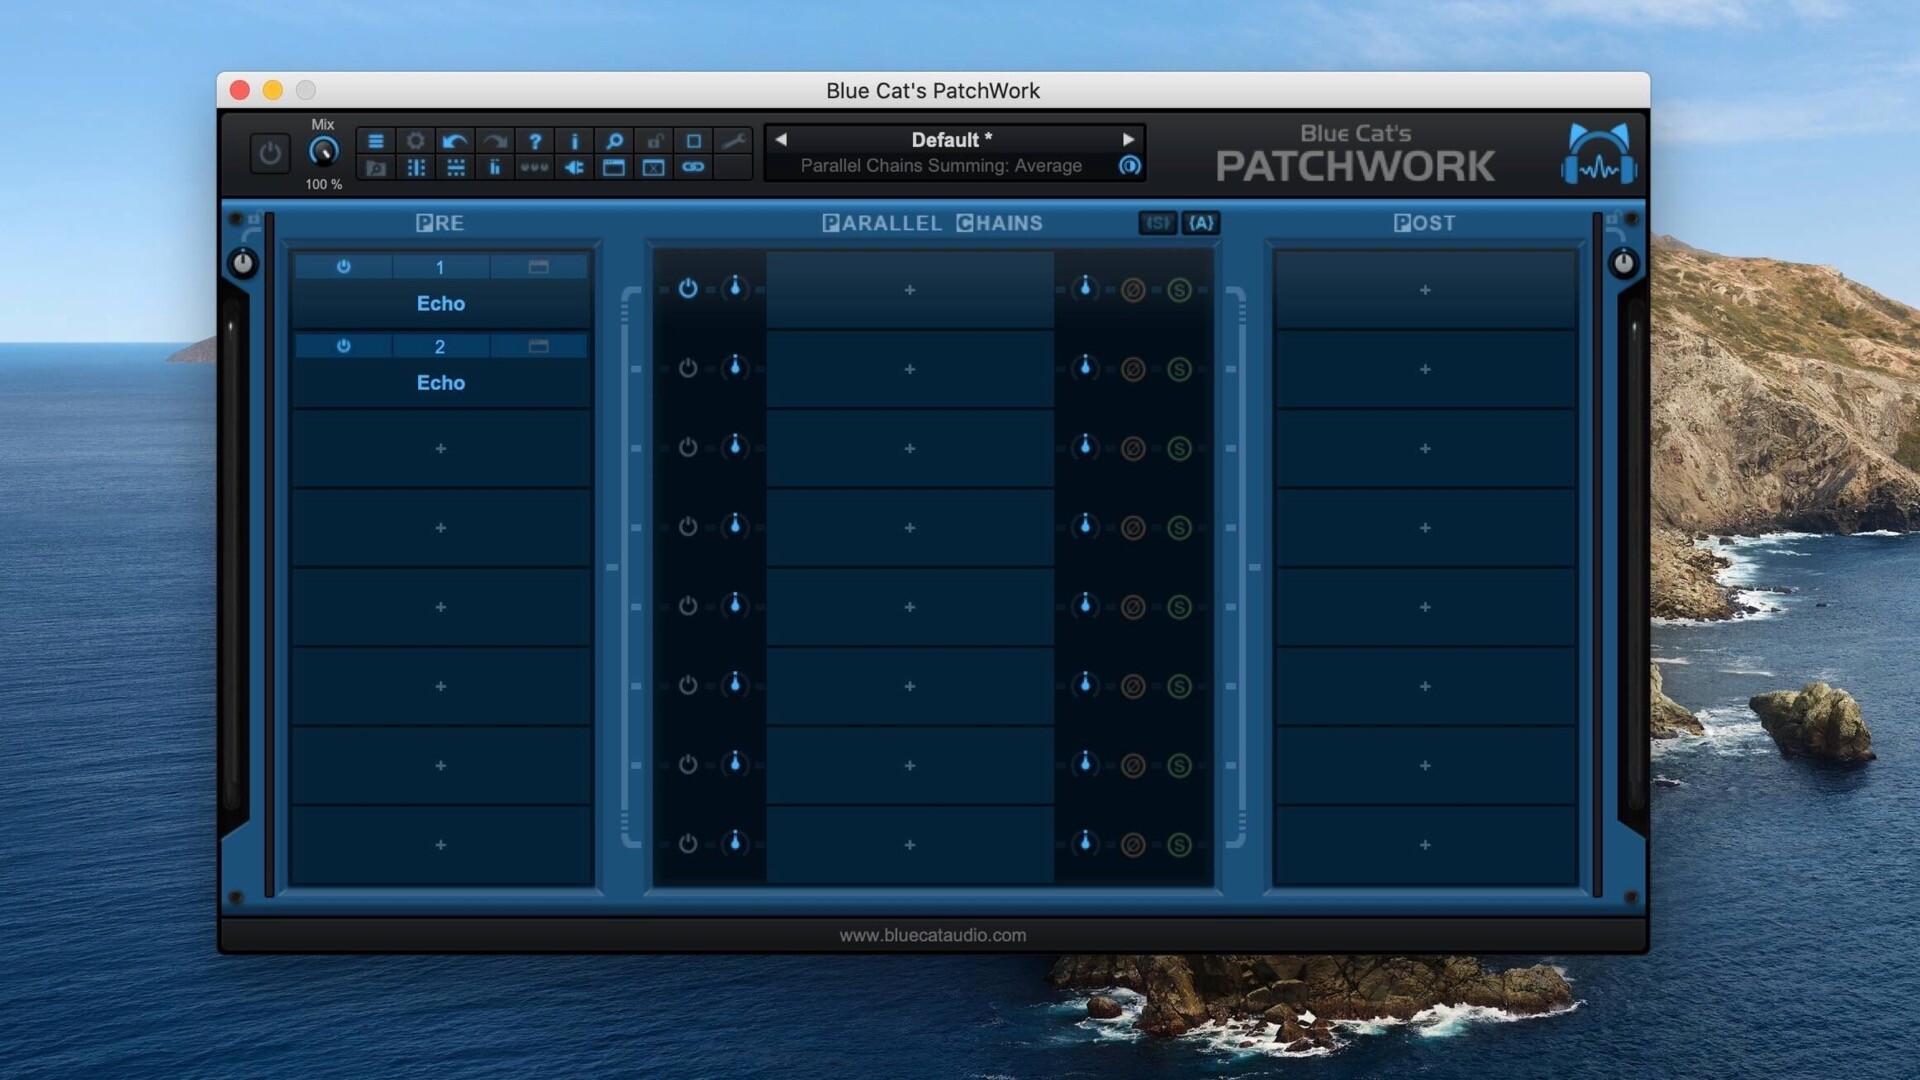Open the Patchwork main menu icon
This screenshot has height=1080, width=1920.
click(376, 141)
